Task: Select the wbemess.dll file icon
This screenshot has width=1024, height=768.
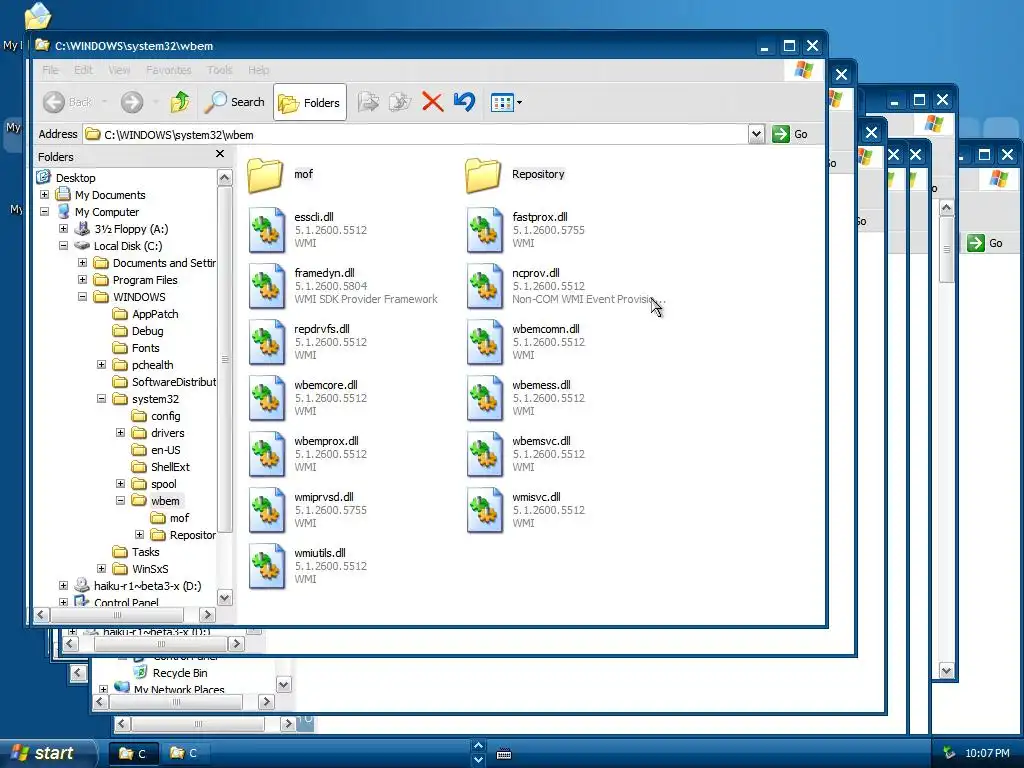Action: [485, 398]
